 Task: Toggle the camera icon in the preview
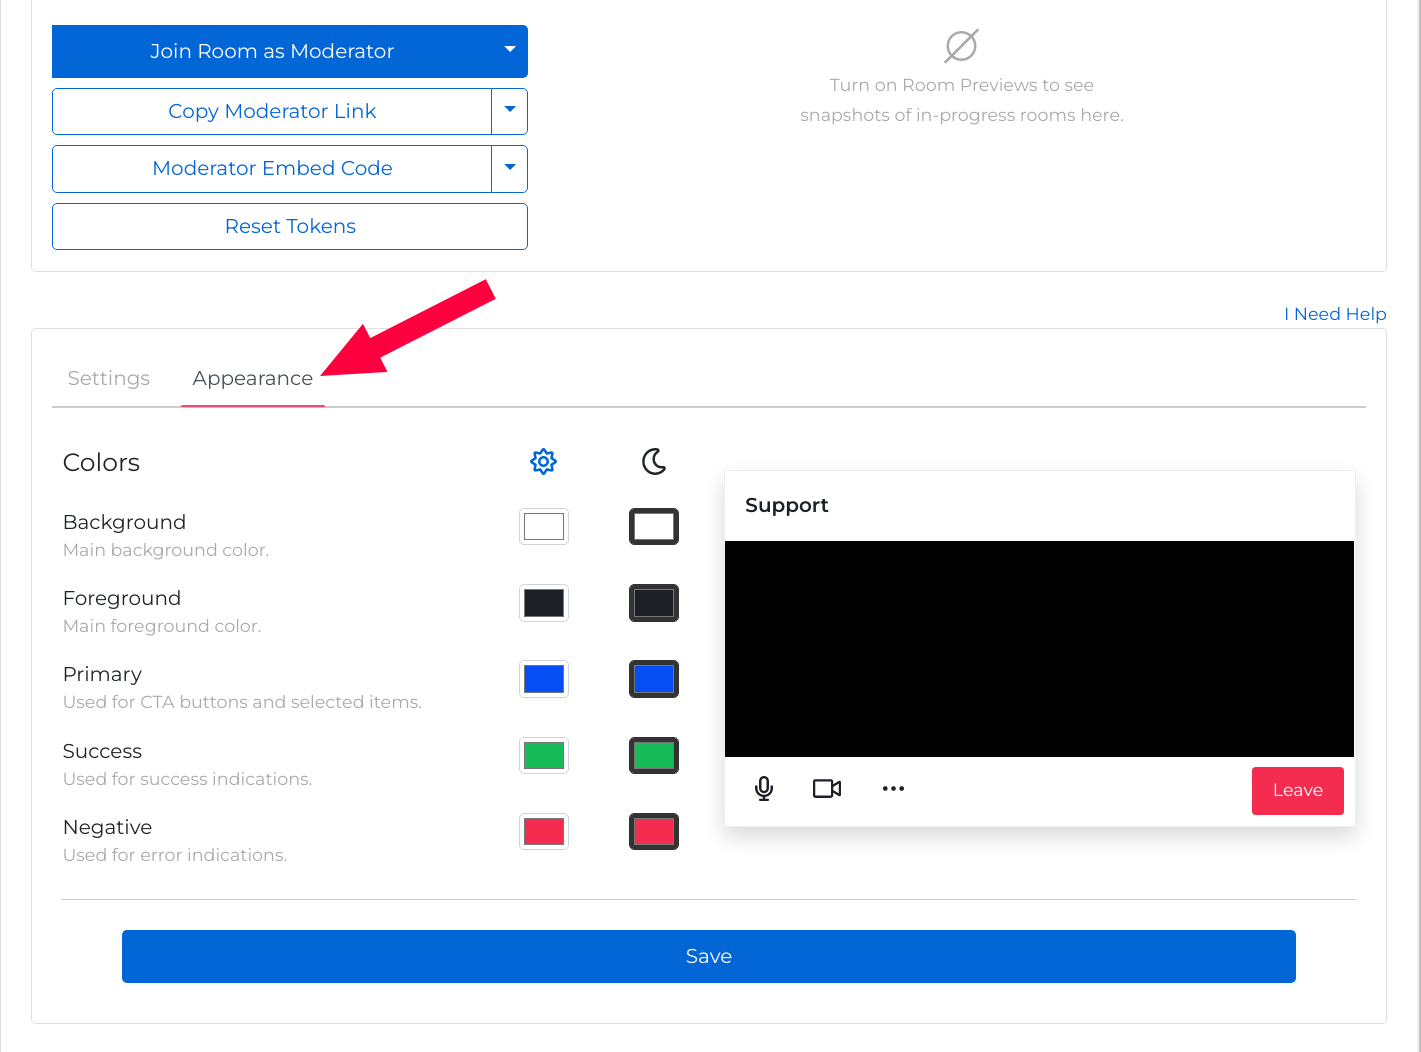coord(827,788)
